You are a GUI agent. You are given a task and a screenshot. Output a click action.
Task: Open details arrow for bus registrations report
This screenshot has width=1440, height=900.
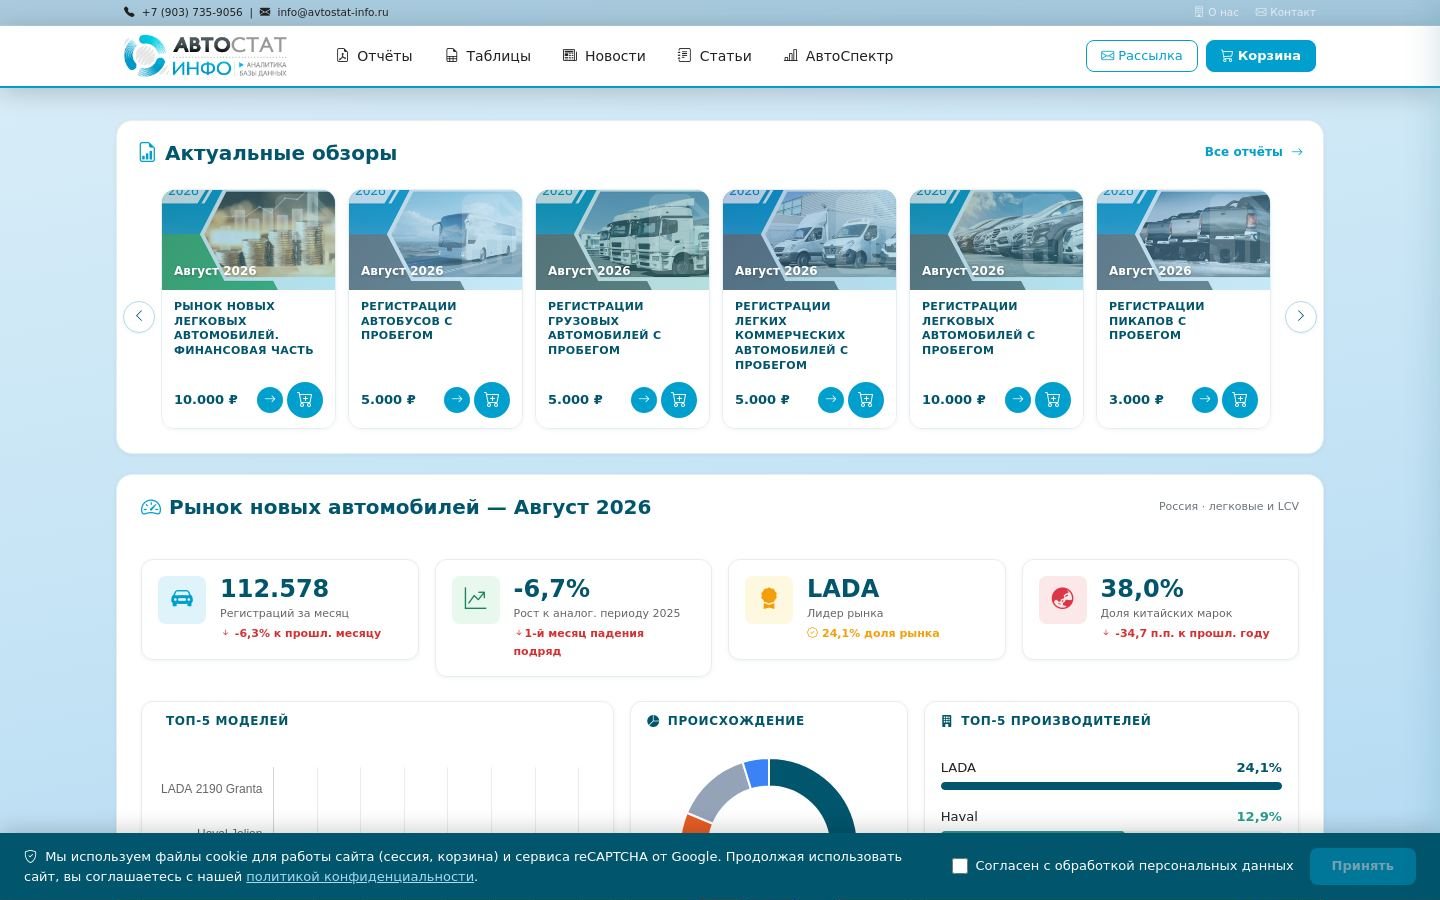coord(457,400)
